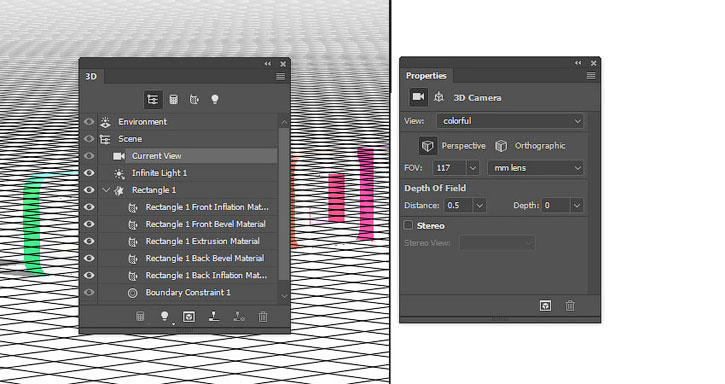Open the Distance value dropdown arrow
The height and width of the screenshot is (384, 725).
pos(479,205)
